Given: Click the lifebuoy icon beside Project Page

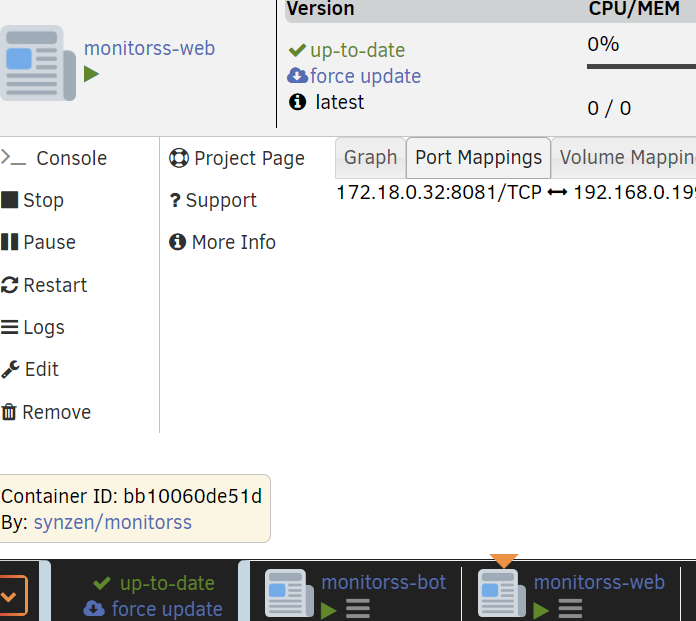Looking at the screenshot, I should (x=179, y=158).
